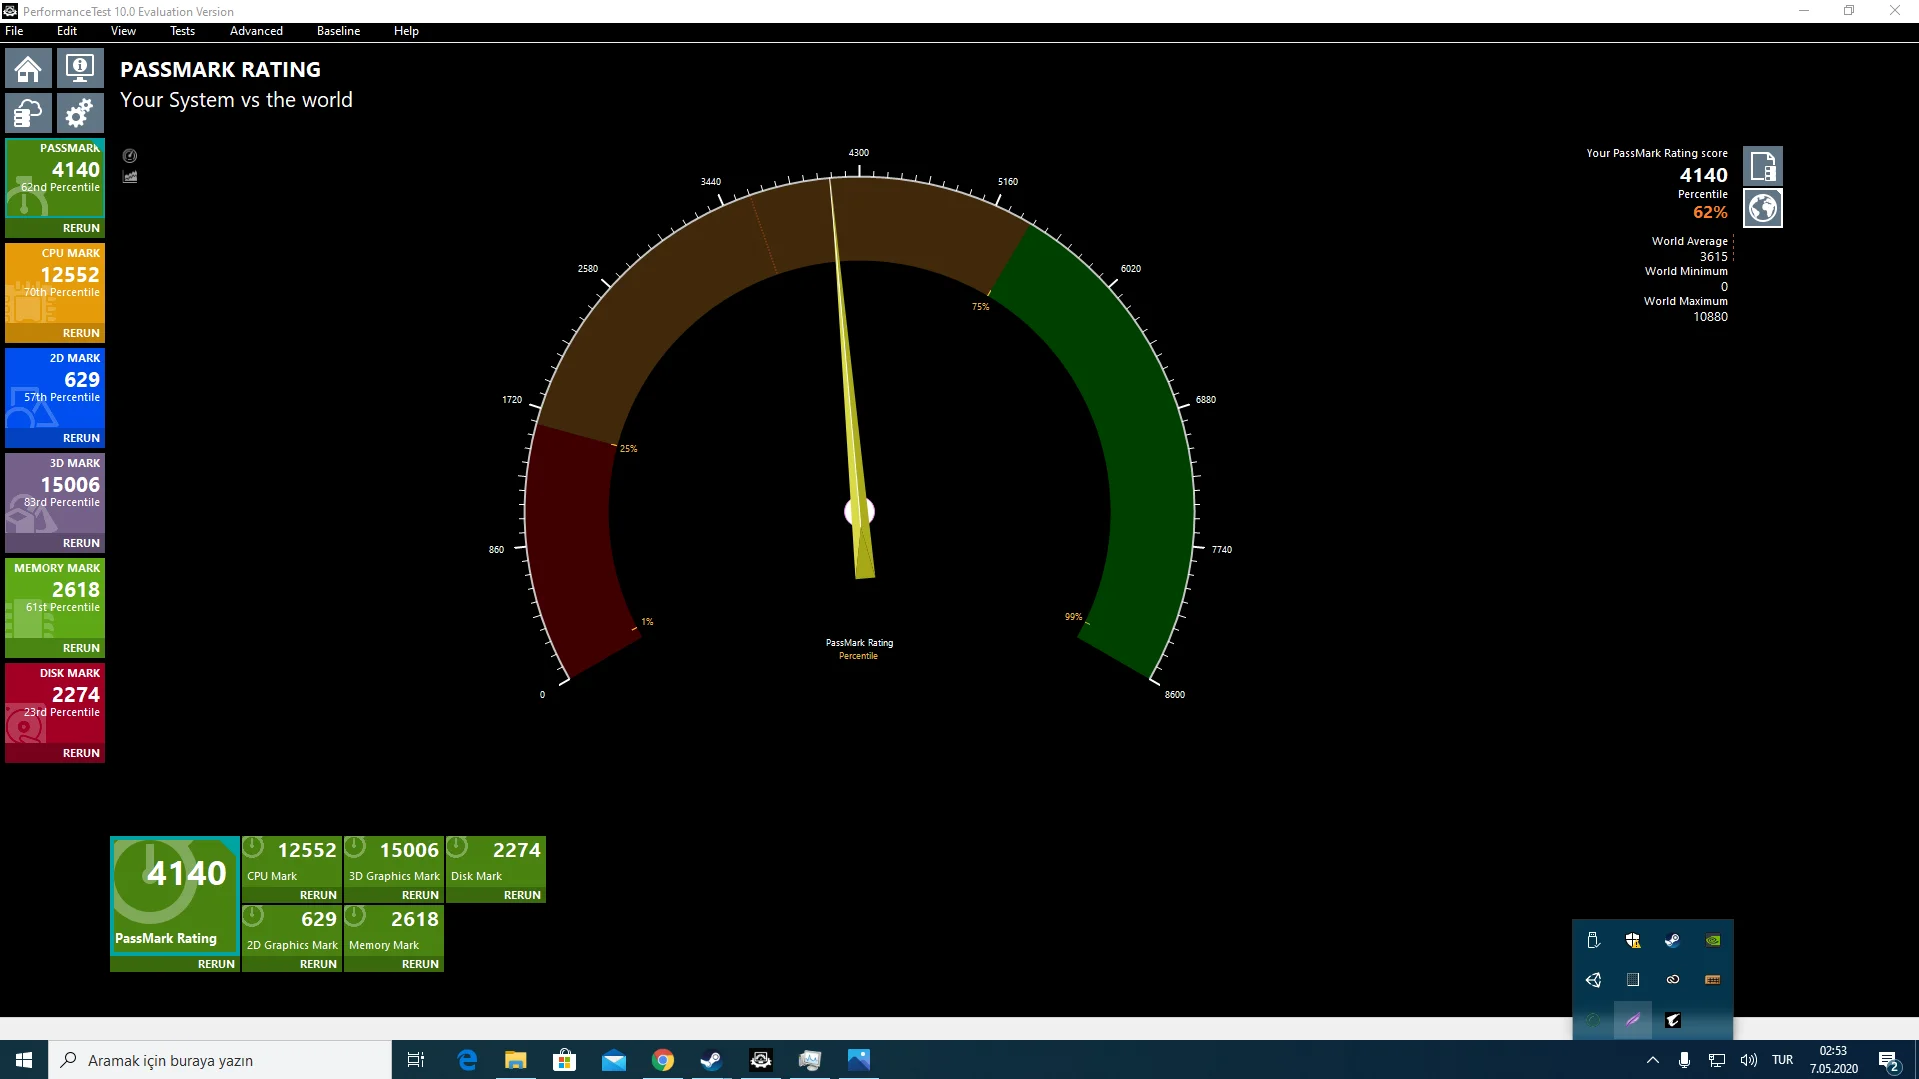Click the Memory Mark result tile
This screenshot has height=1079, width=1919.
tap(393, 930)
